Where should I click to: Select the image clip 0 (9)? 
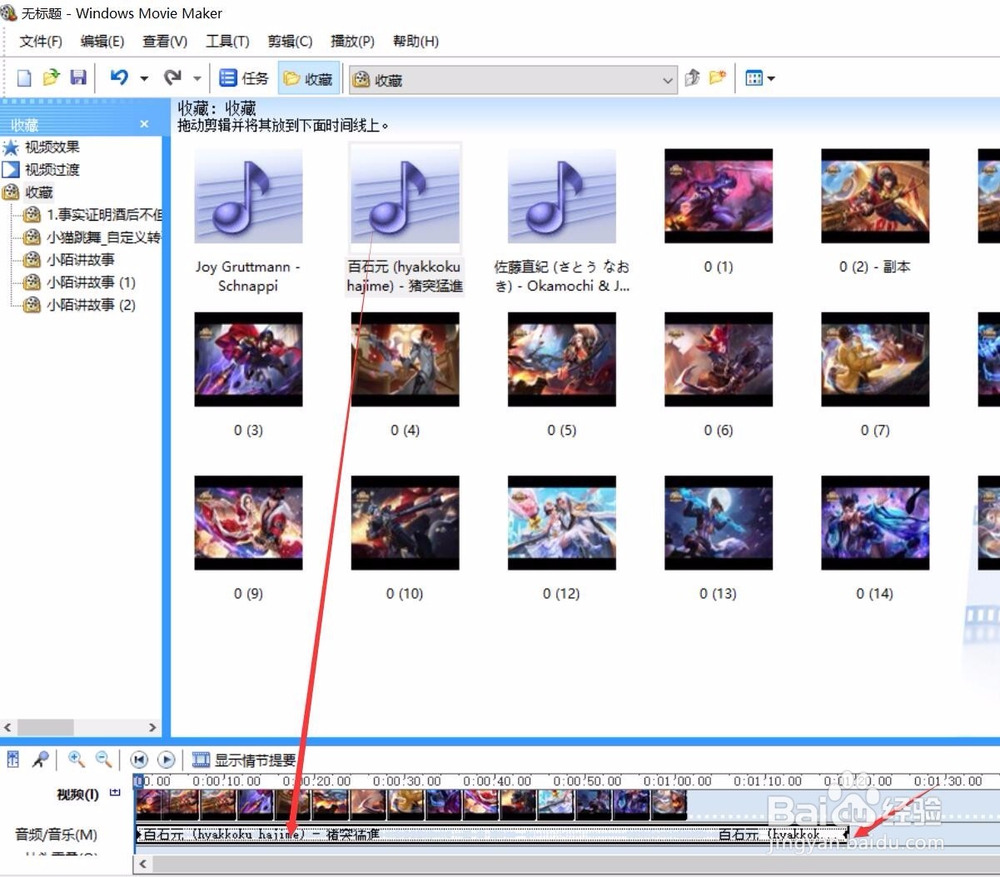click(x=248, y=523)
